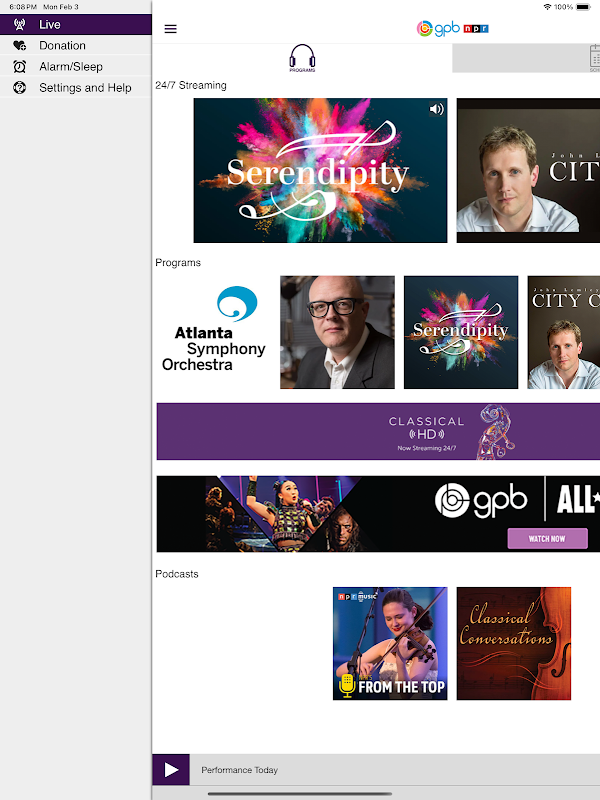Screen dimensions: 600x800
Task: Tap the Performance Today now-playing bar
Action: coord(394,769)
